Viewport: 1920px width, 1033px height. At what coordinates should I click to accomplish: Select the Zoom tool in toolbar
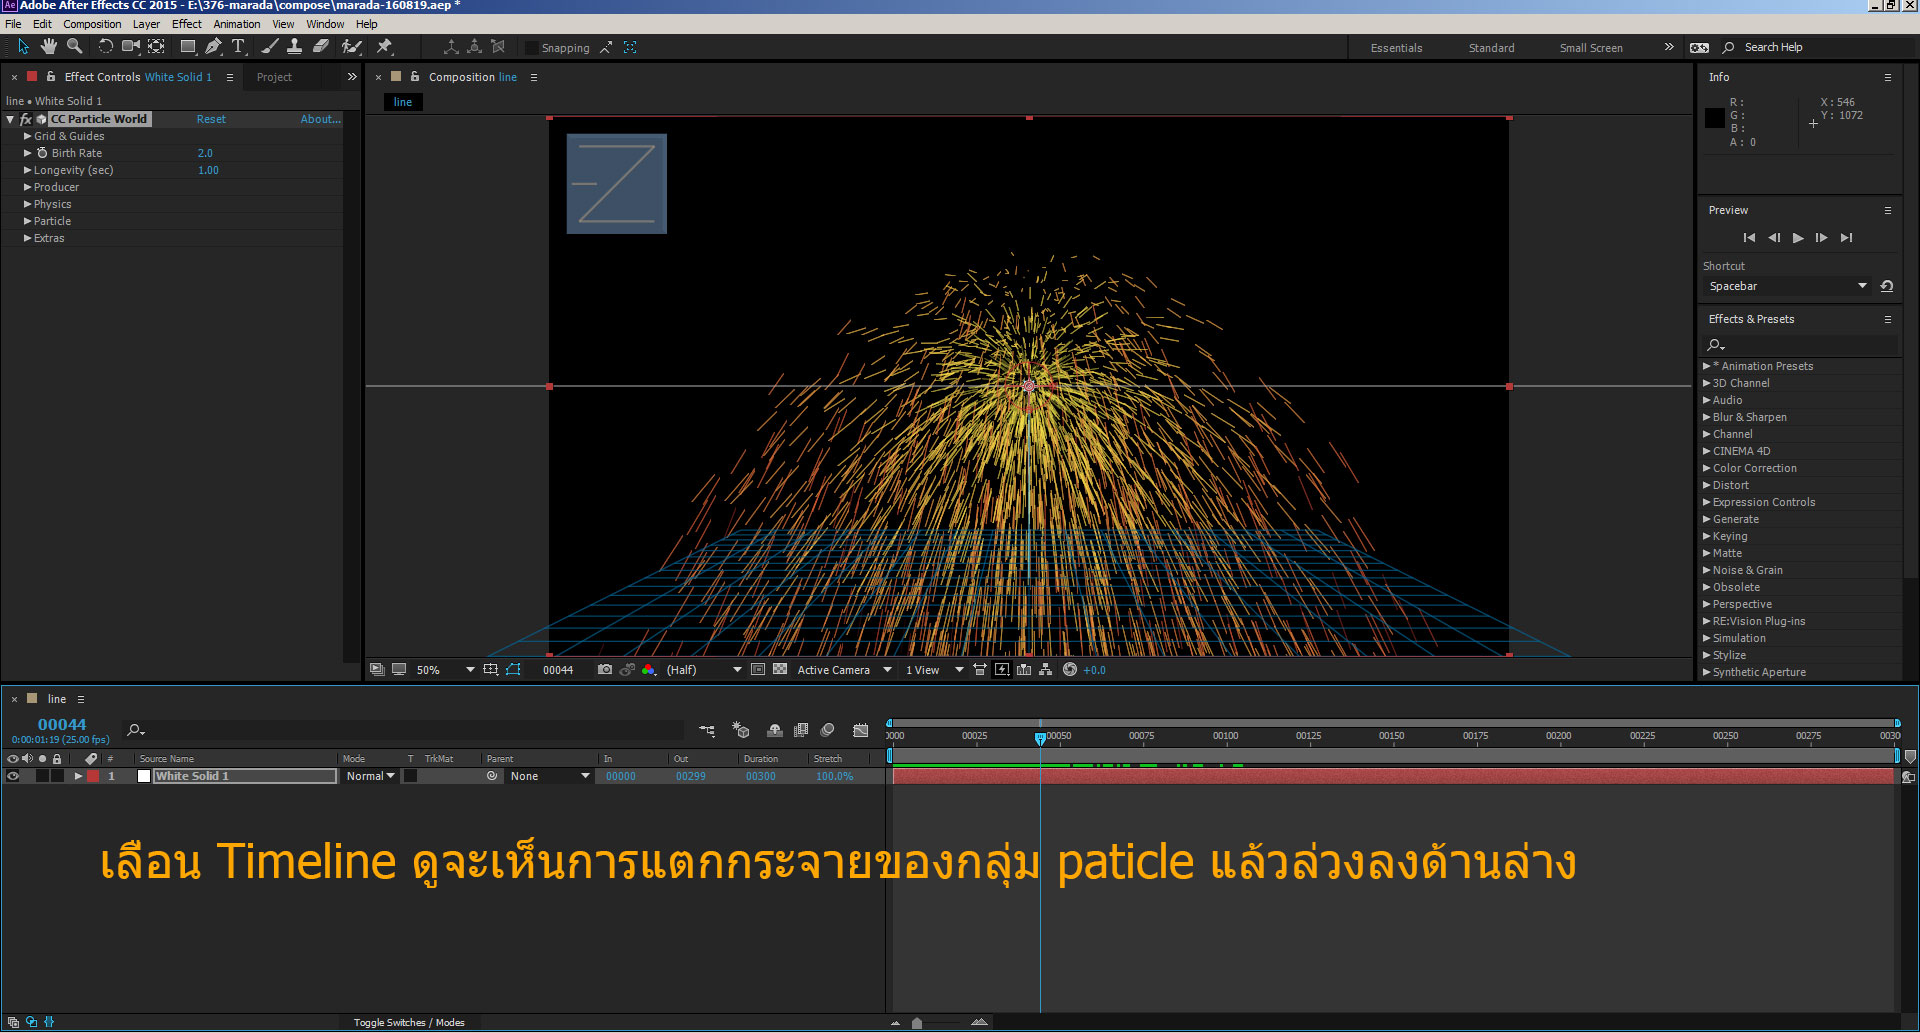coord(74,47)
